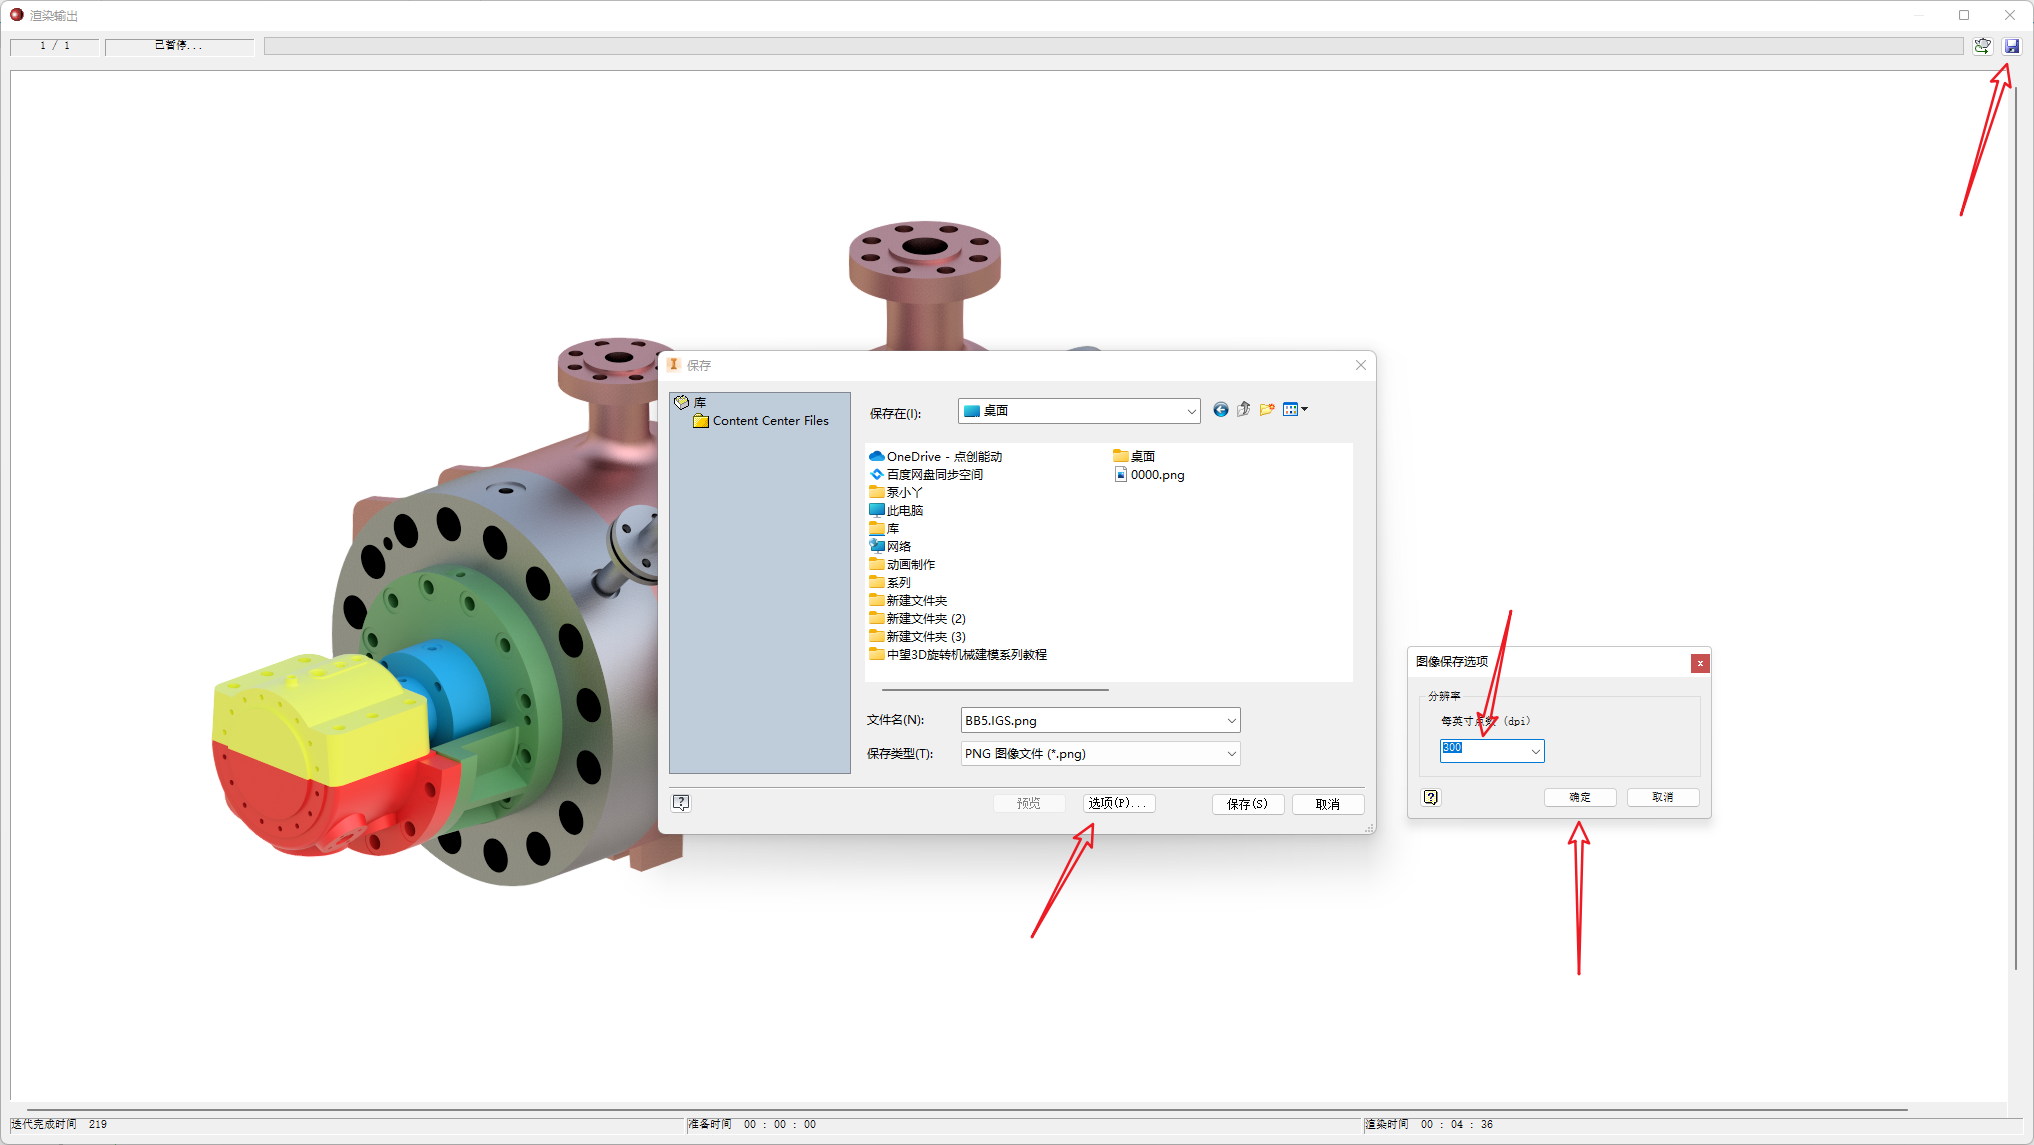Click the 选项(P)... button
The height and width of the screenshot is (1145, 2034).
1118,804
